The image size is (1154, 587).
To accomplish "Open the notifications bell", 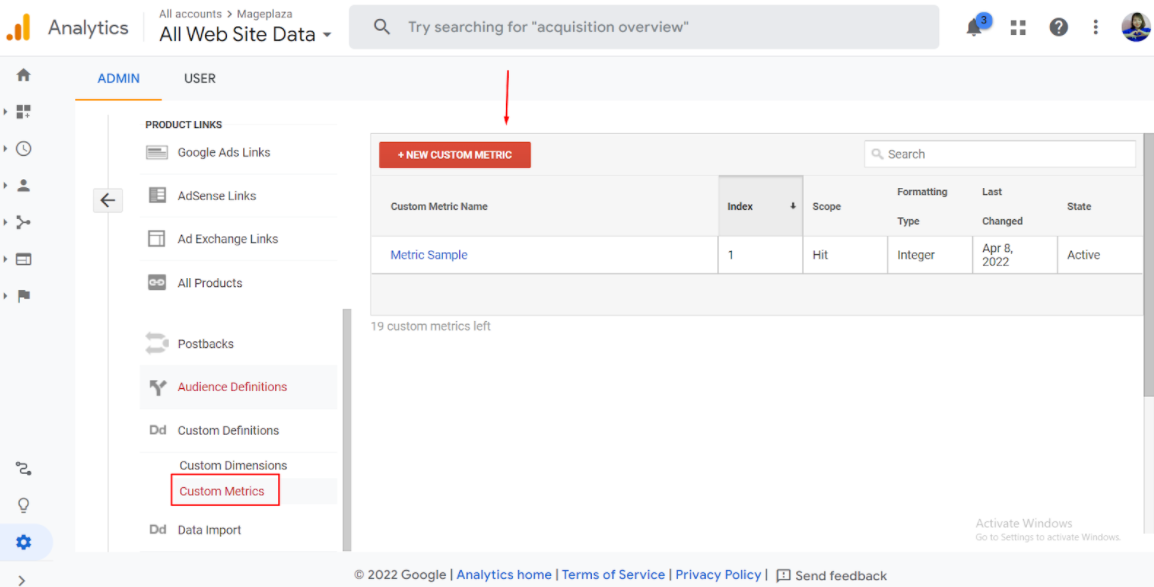I will coord(974,27).
